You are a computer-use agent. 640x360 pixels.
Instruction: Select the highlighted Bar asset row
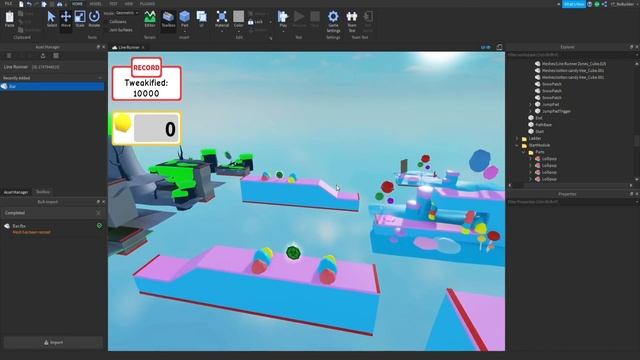click(x=52, y=87)
